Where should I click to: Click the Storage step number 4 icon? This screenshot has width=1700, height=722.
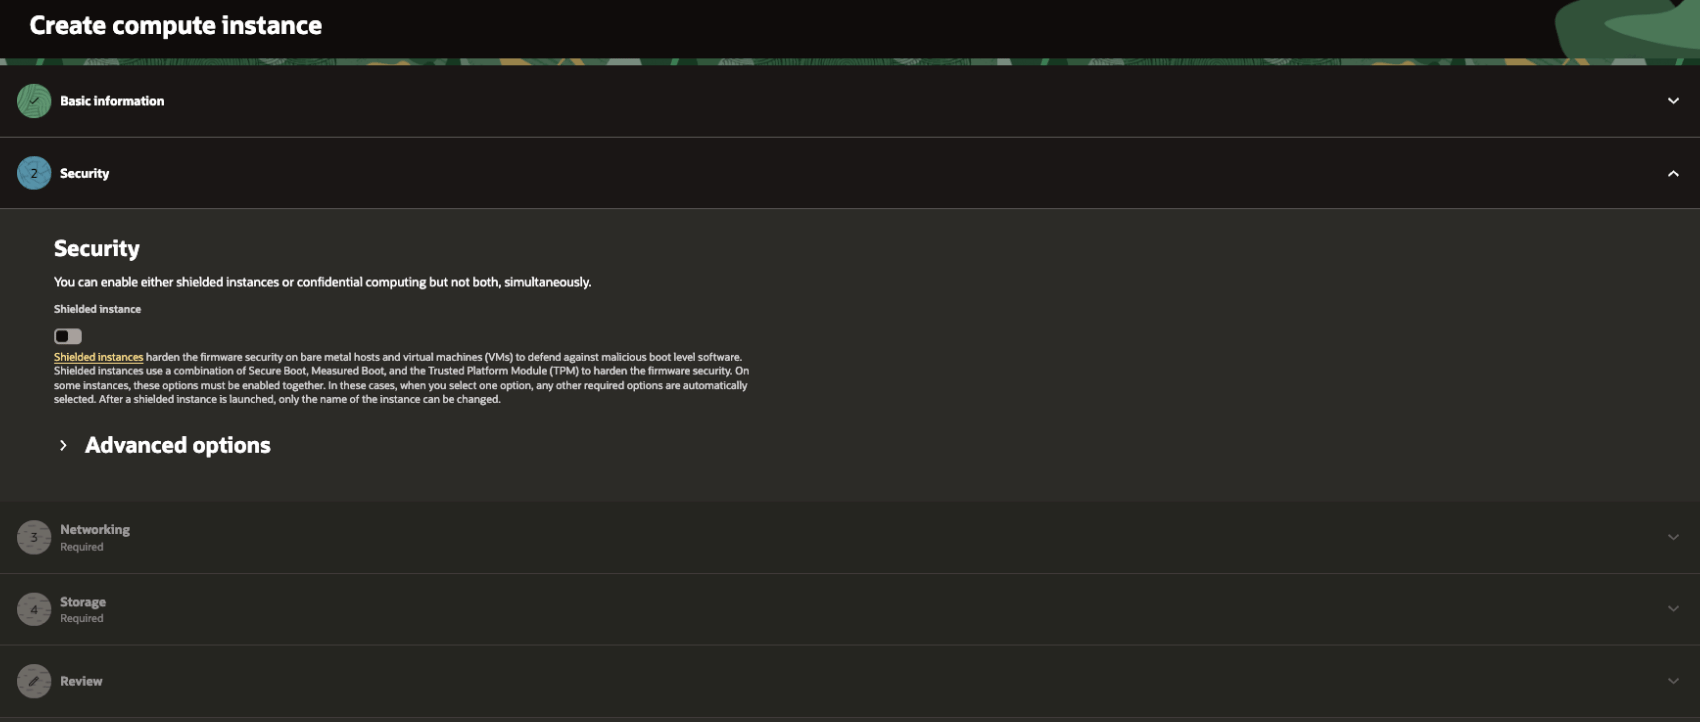[x=34, y=609]
